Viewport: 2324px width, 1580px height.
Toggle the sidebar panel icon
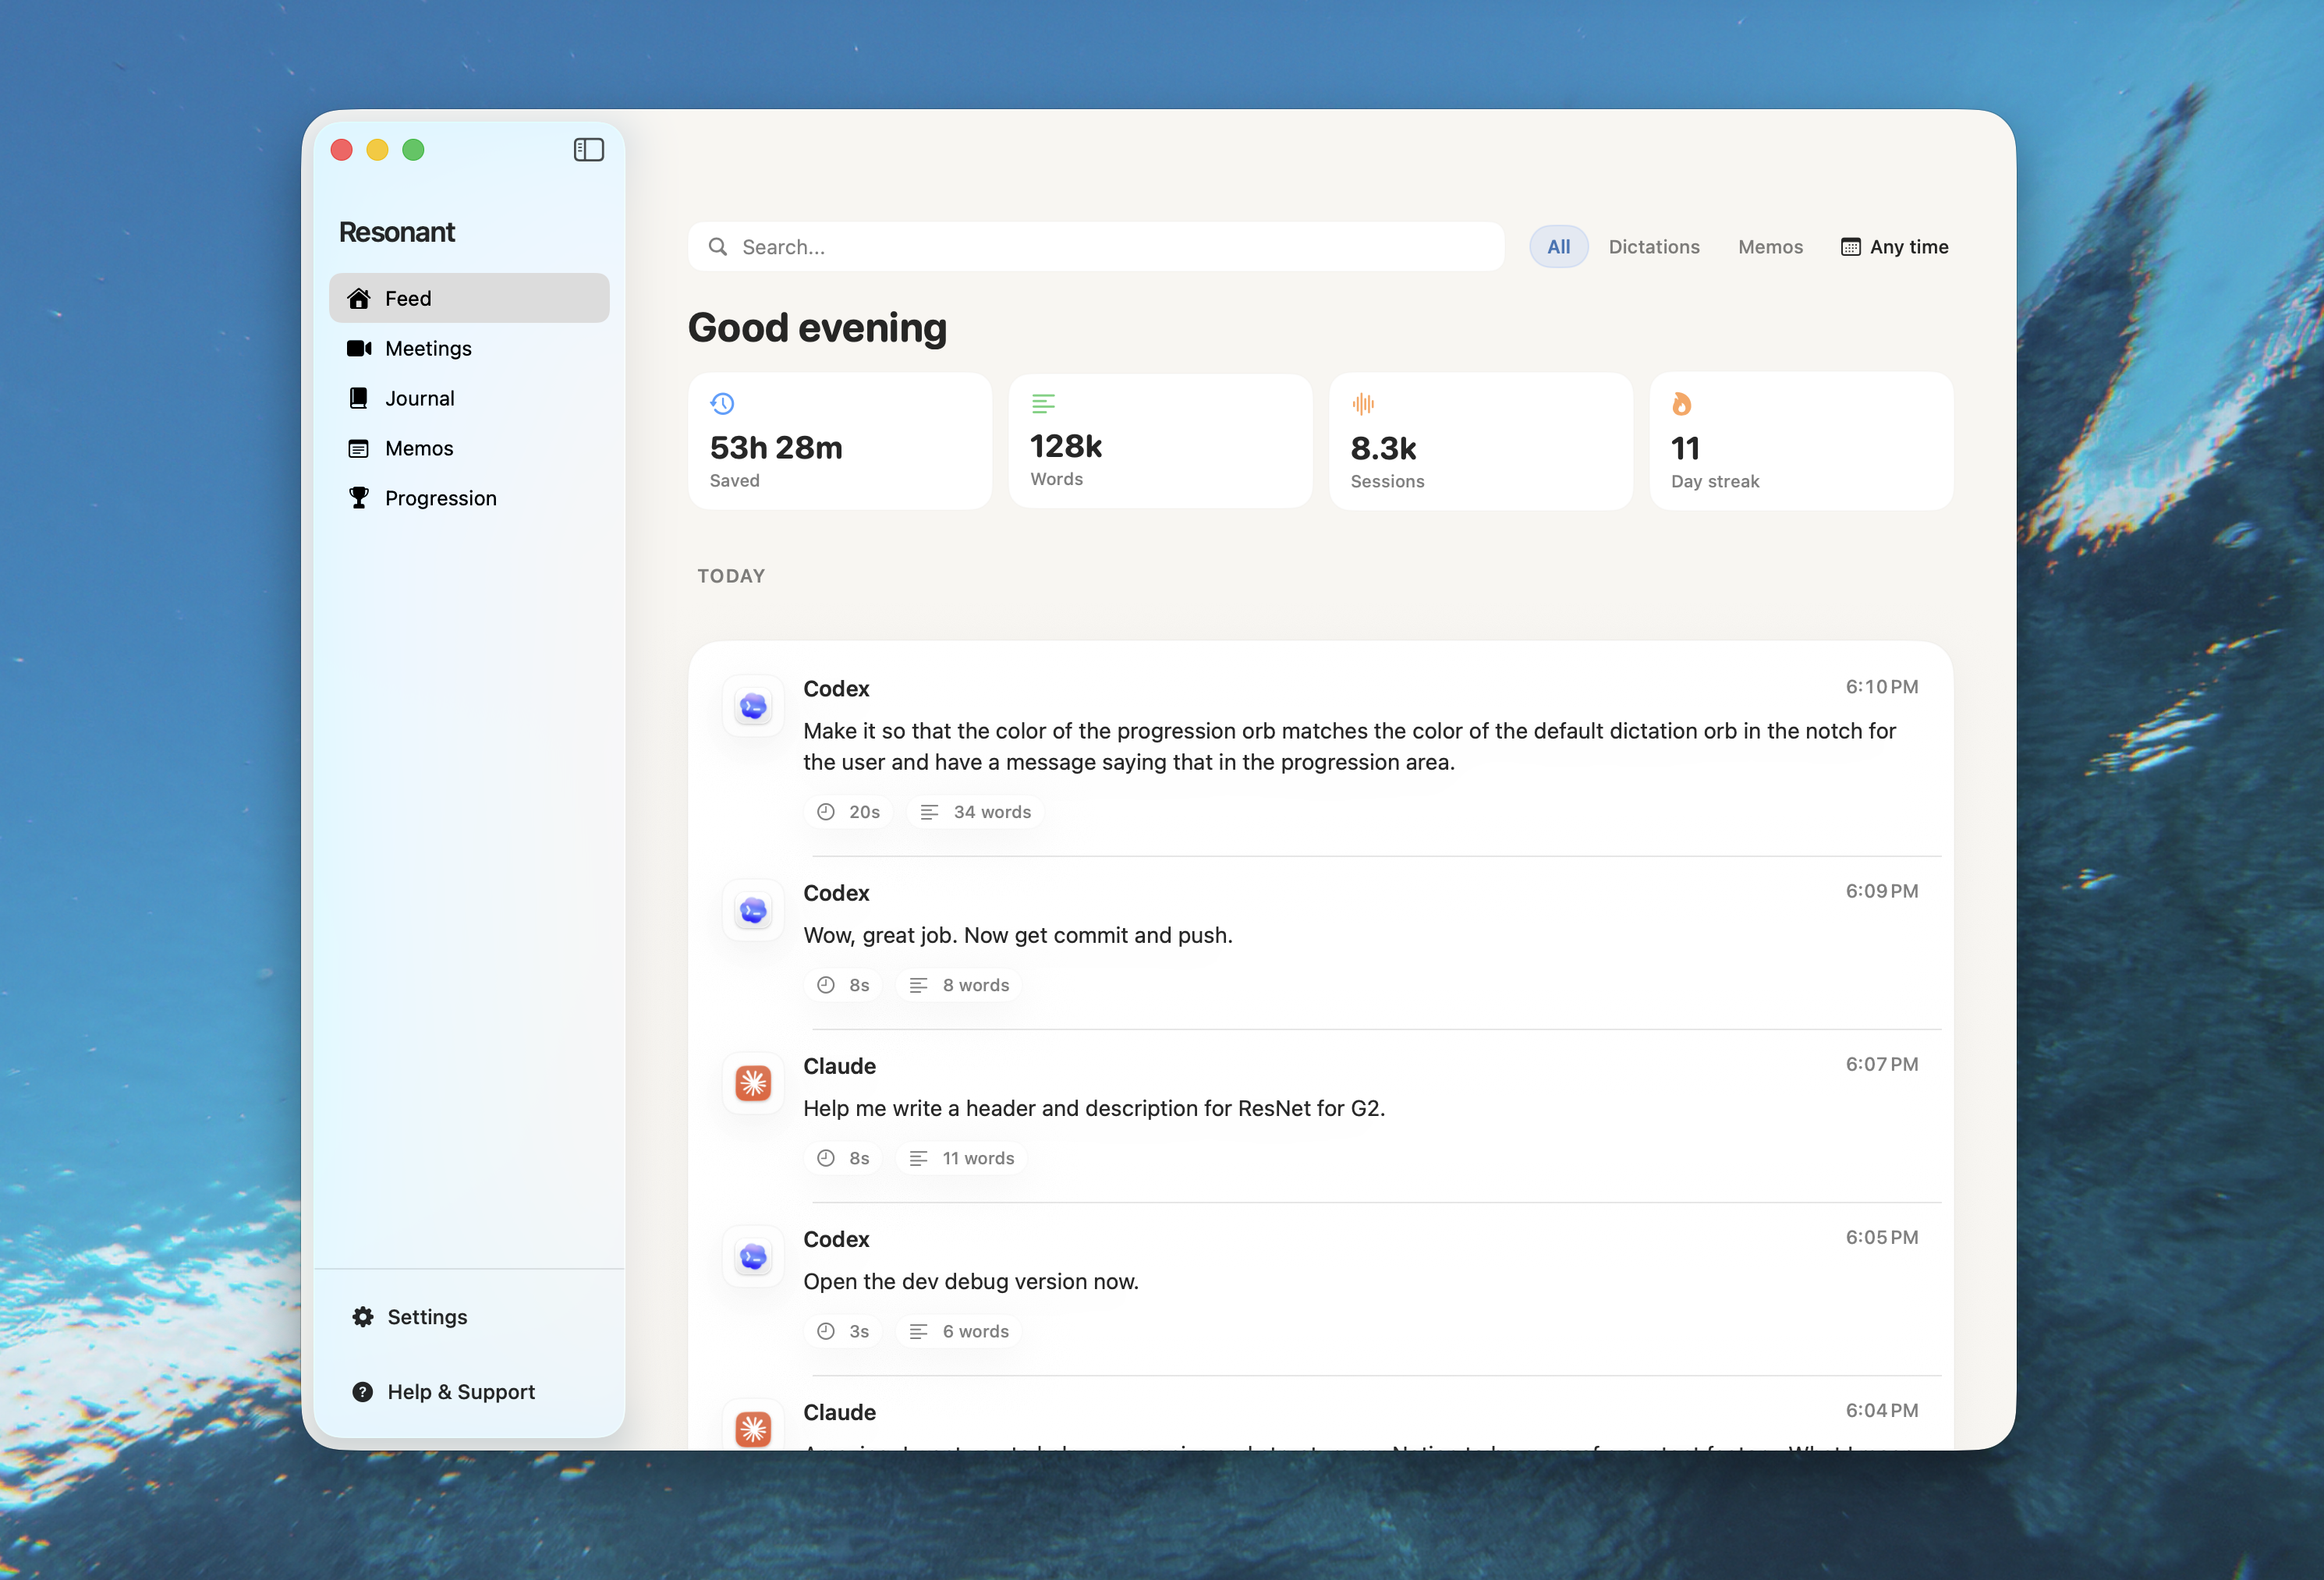(588, 150)
